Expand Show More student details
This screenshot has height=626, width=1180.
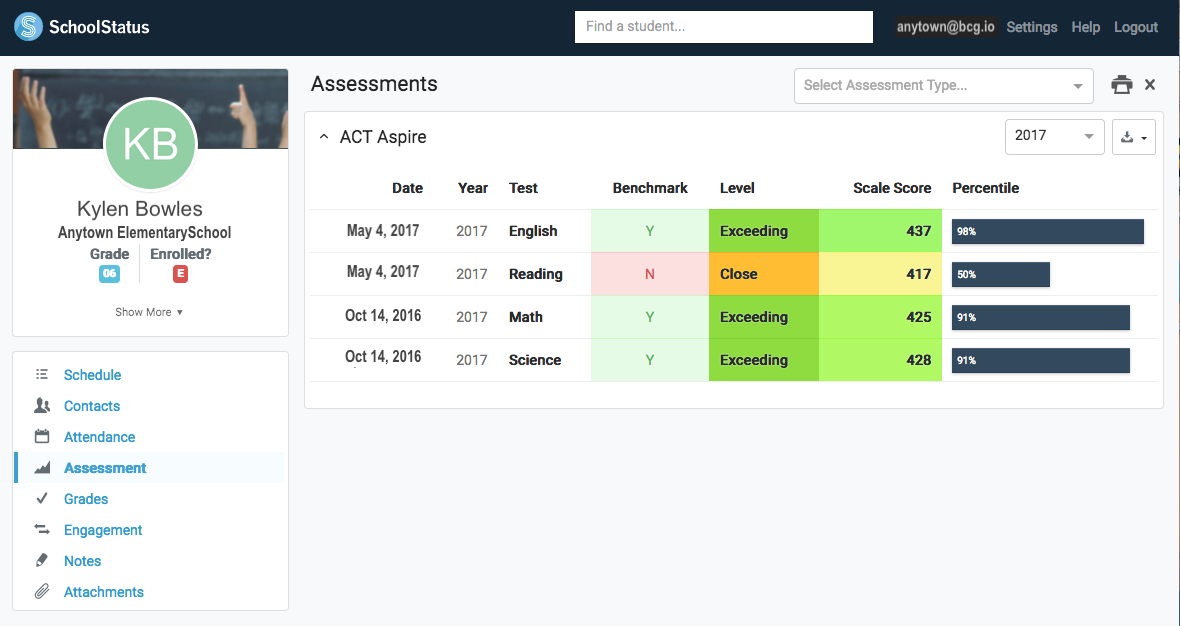point(149,311)
